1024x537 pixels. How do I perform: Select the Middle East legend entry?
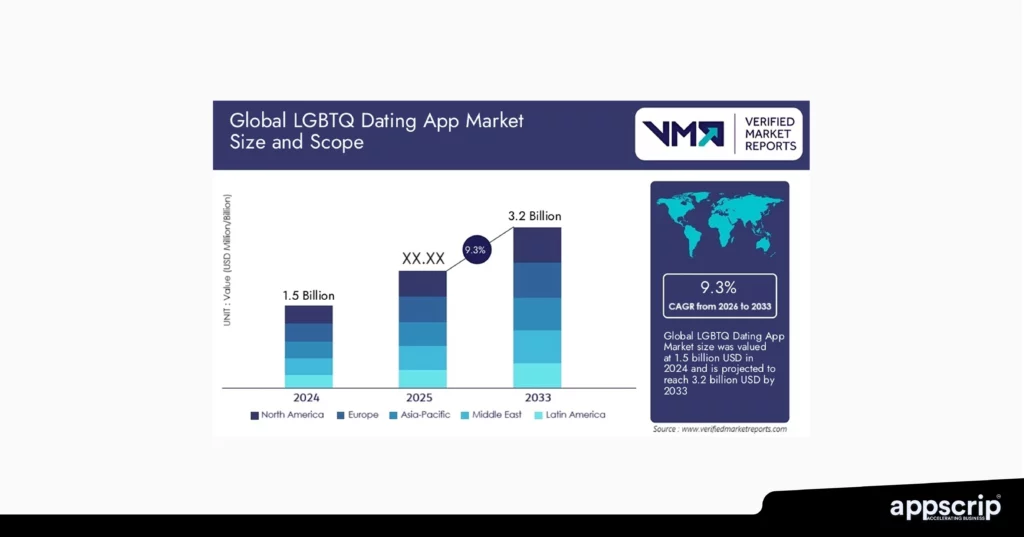click(495, 414)
